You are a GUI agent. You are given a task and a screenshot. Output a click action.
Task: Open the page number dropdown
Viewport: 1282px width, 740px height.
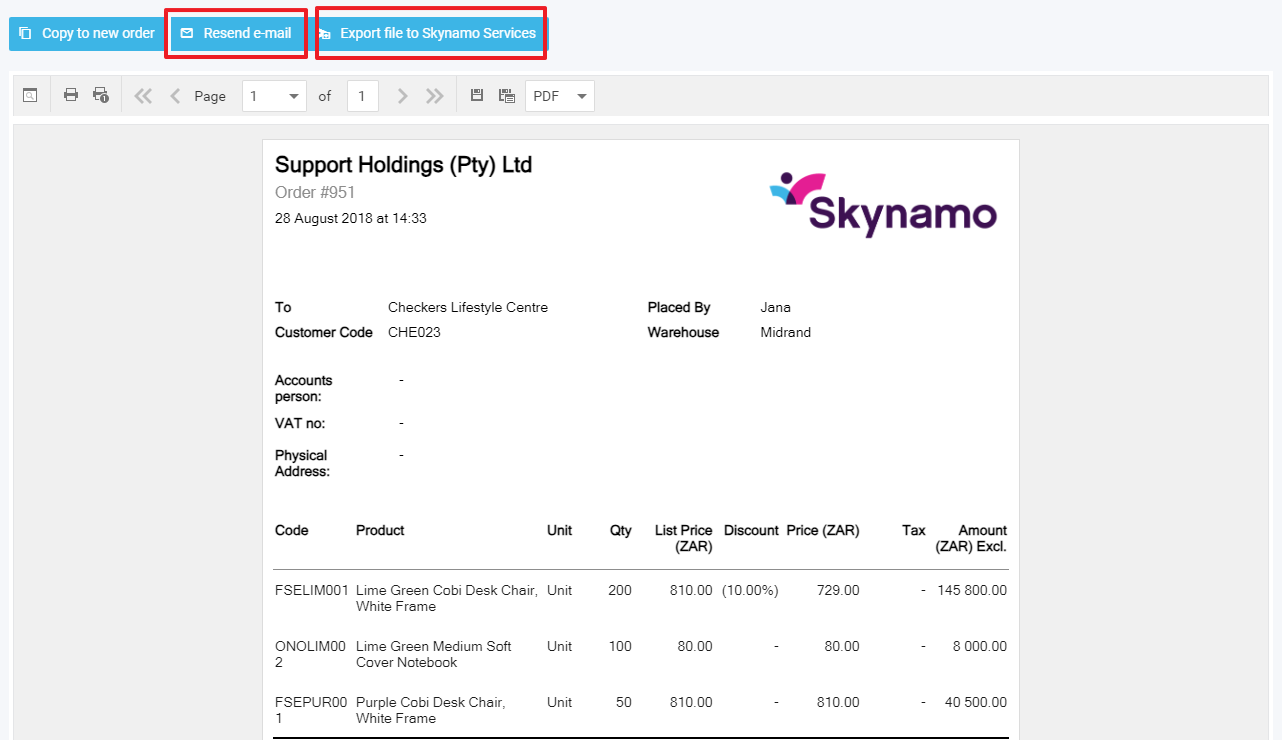pos(294,96)
